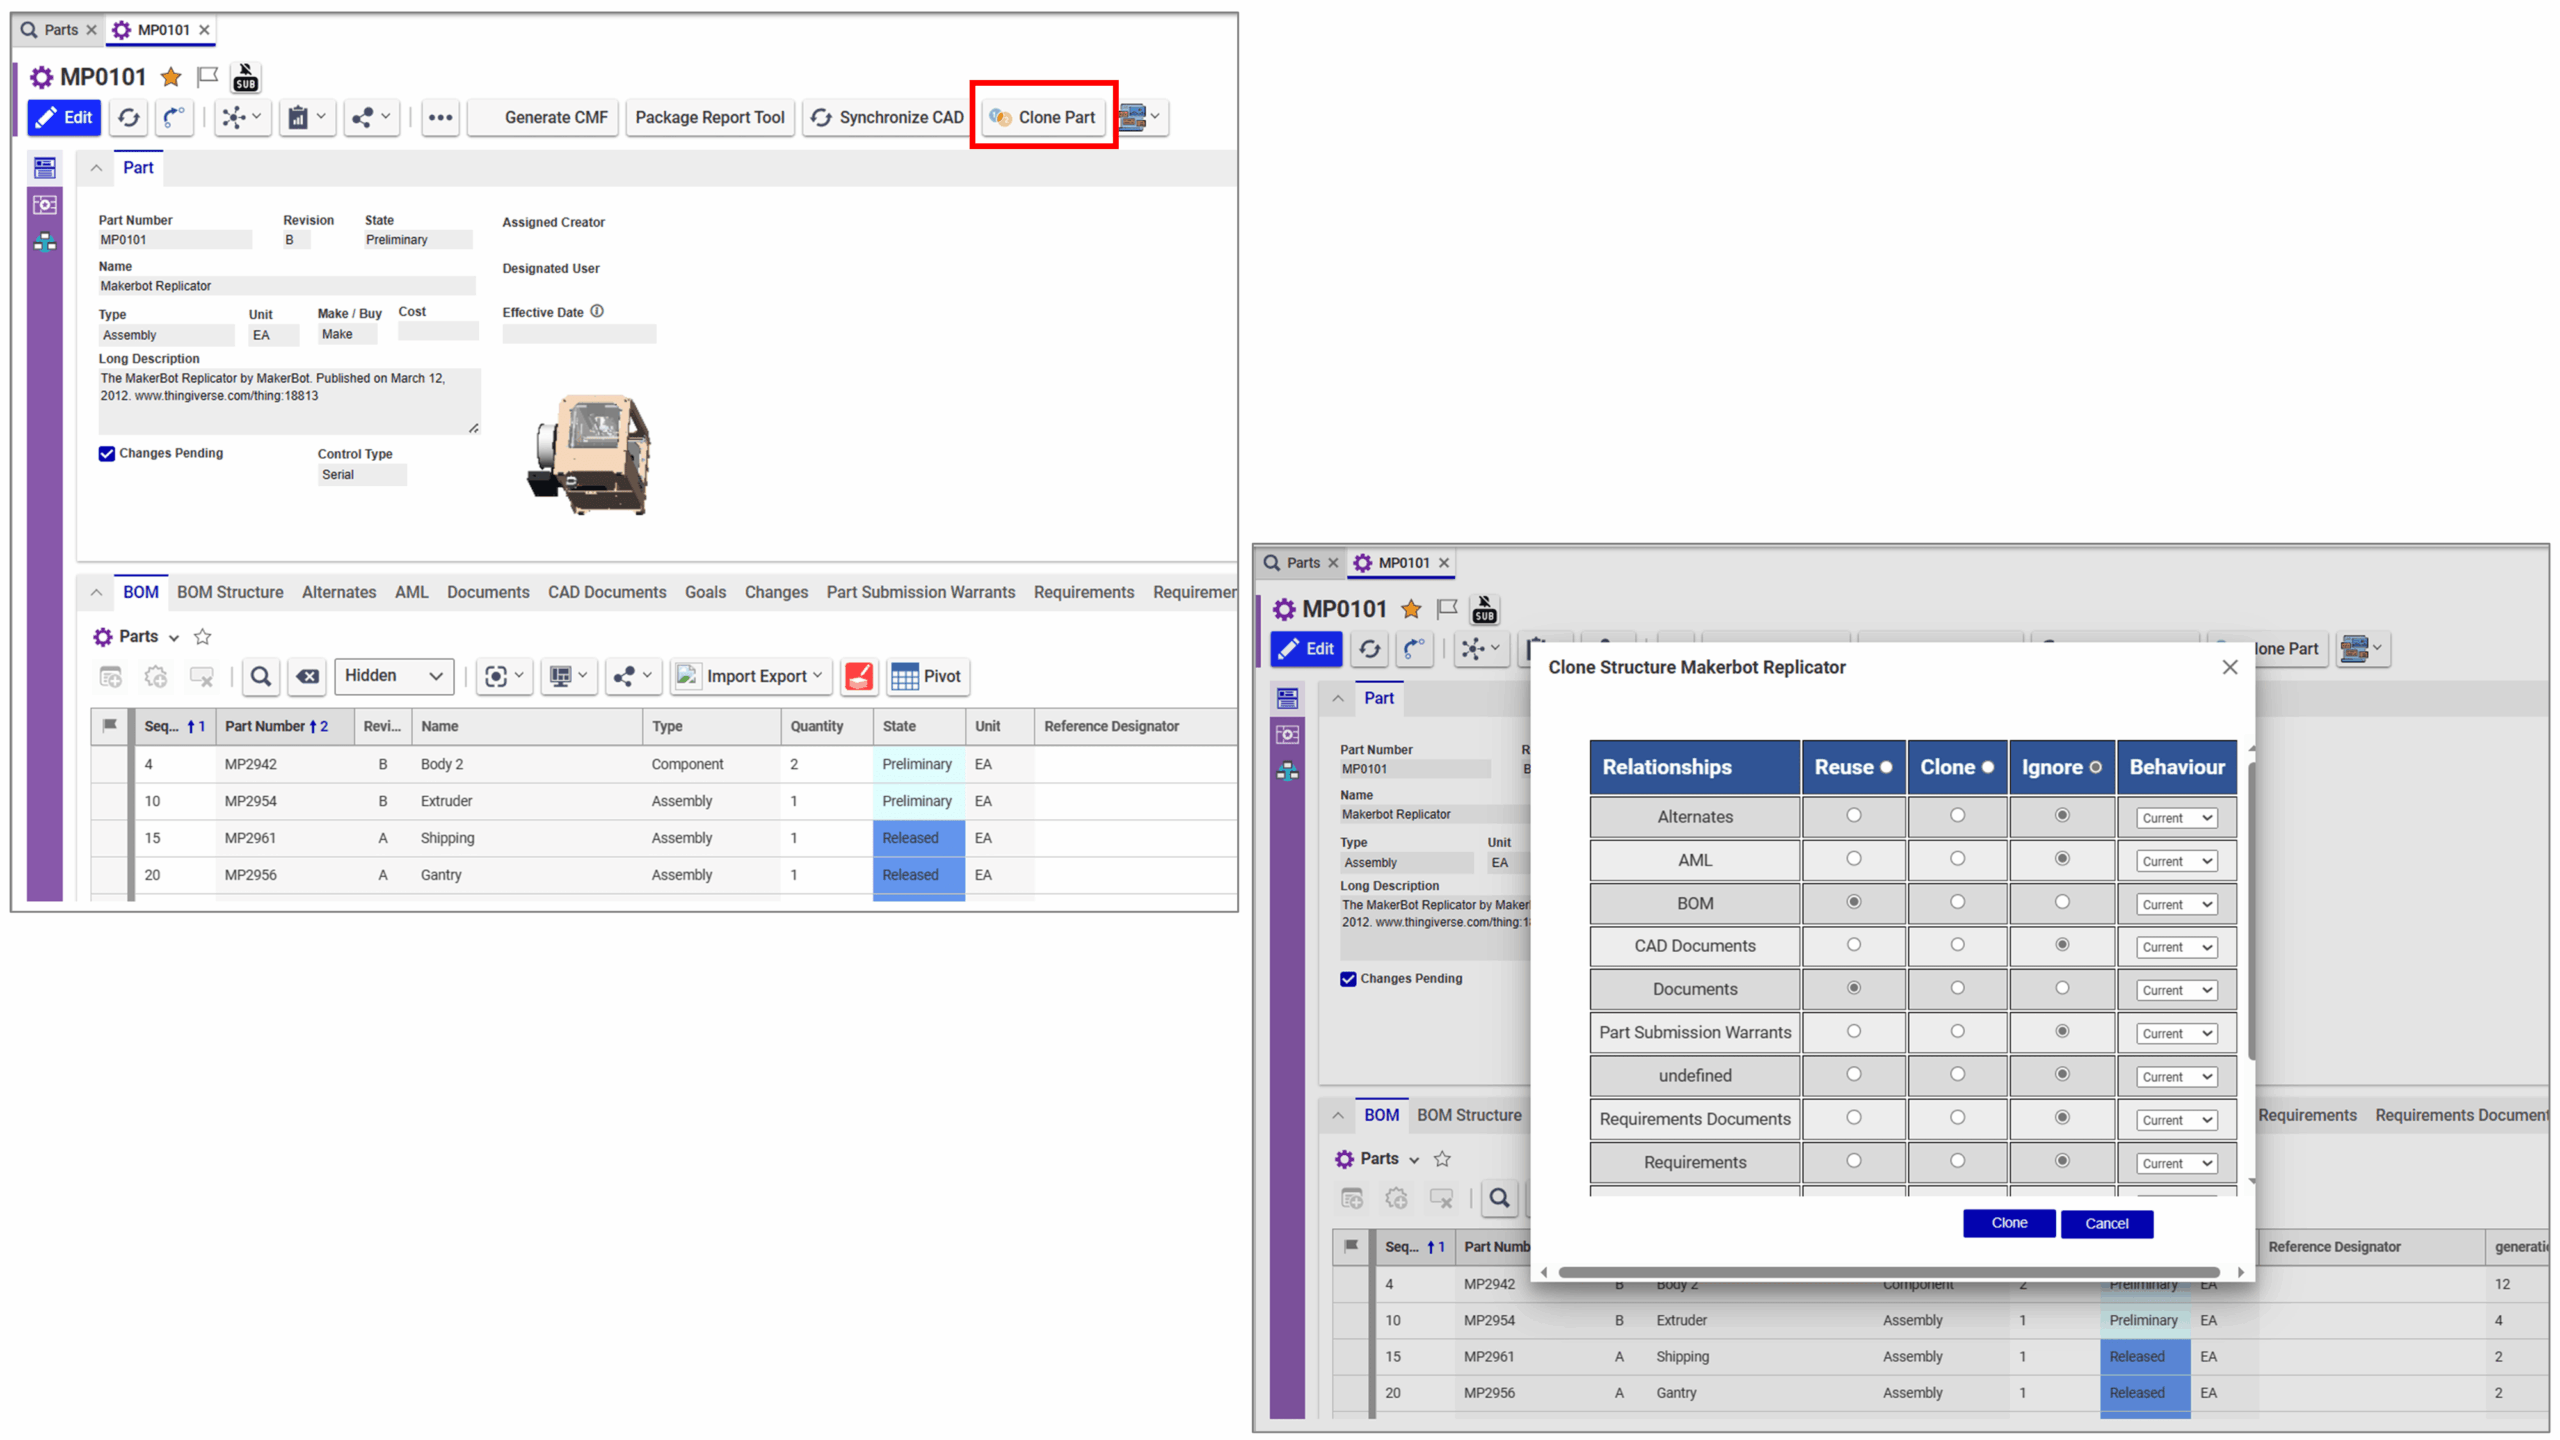The width and height of the screenshot is (2560, 1440).
Task: Click the star icon beside Parts in left BOM
Action: [202, 637]
